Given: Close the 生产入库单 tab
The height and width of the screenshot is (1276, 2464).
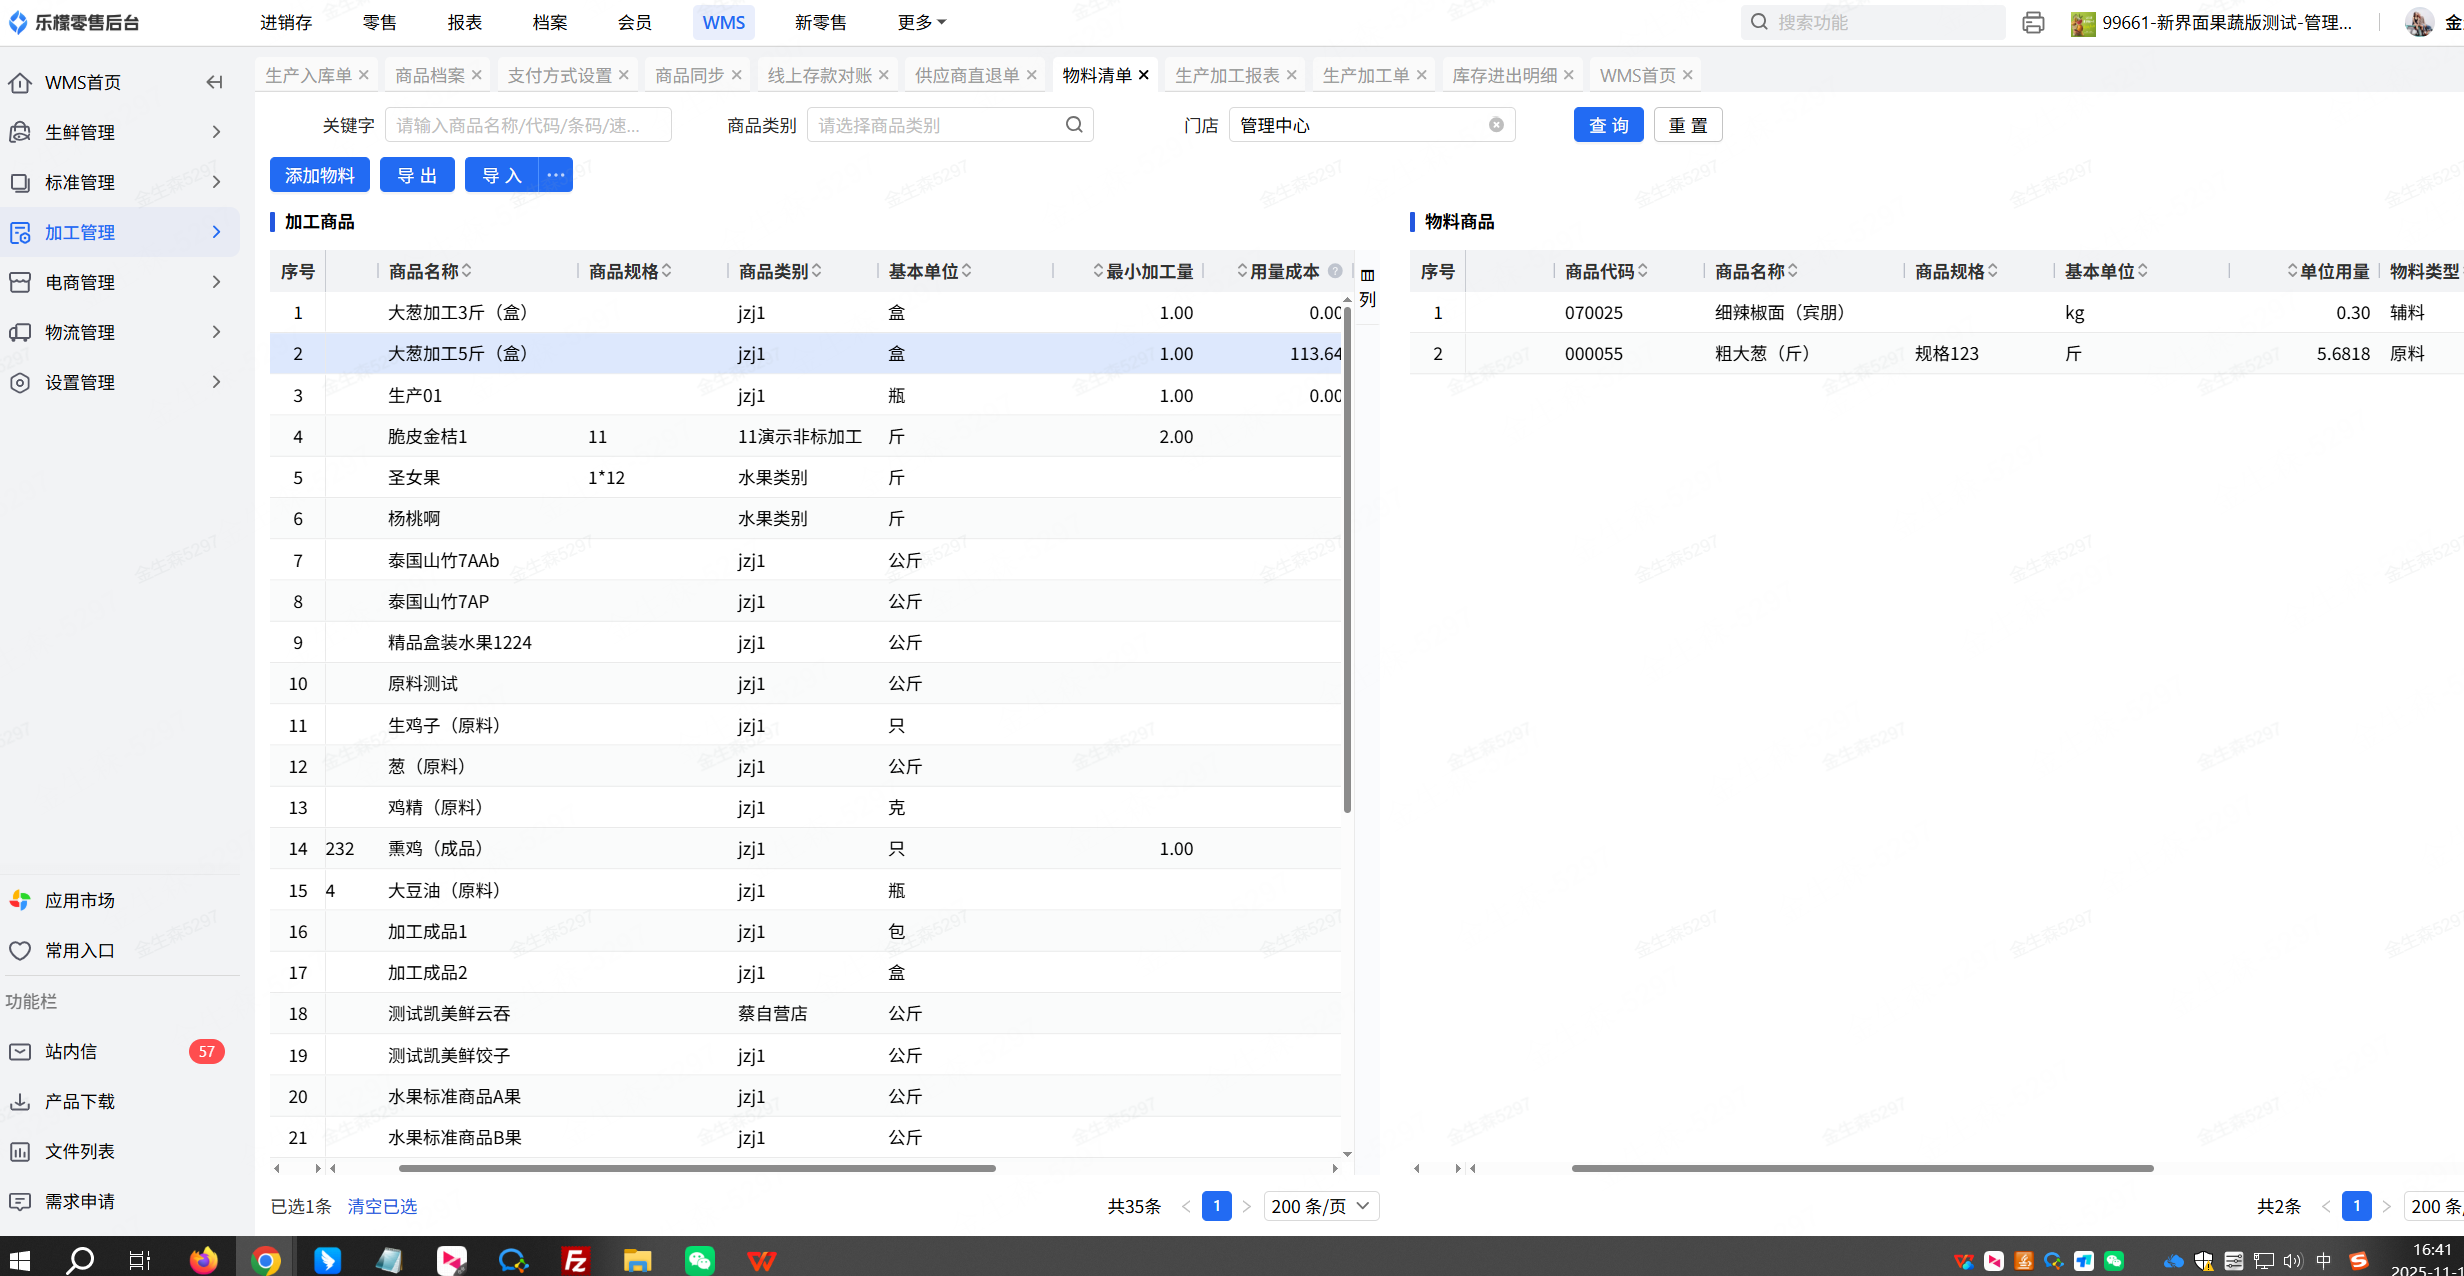Looking at the screenshot, I should tap(364, 75).
